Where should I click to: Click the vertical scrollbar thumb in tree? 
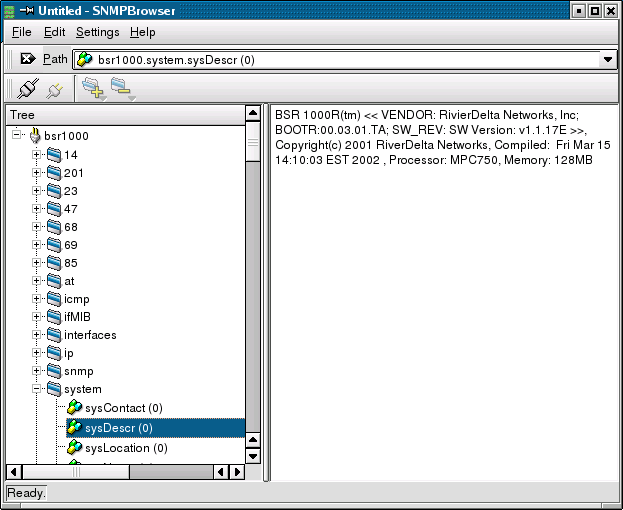click(x=253, y=142)
